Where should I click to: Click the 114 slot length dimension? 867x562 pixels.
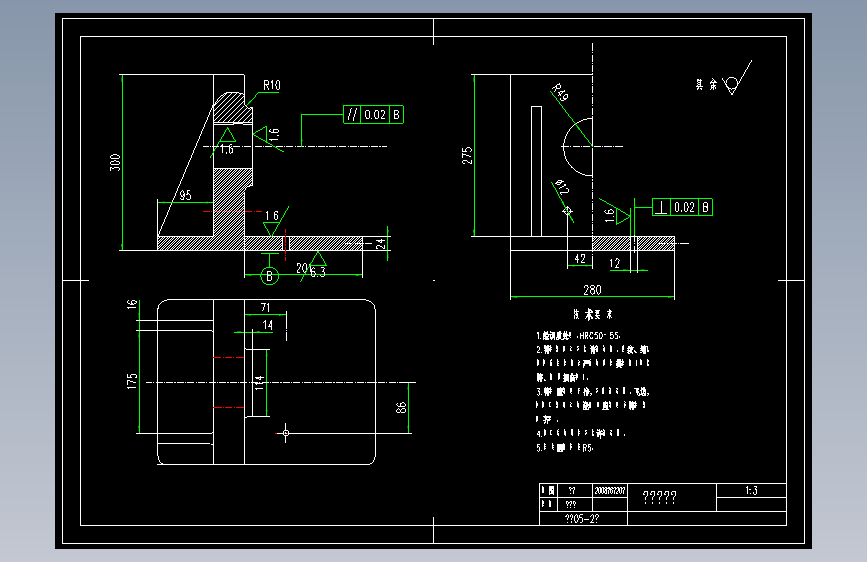pos(259,383)
